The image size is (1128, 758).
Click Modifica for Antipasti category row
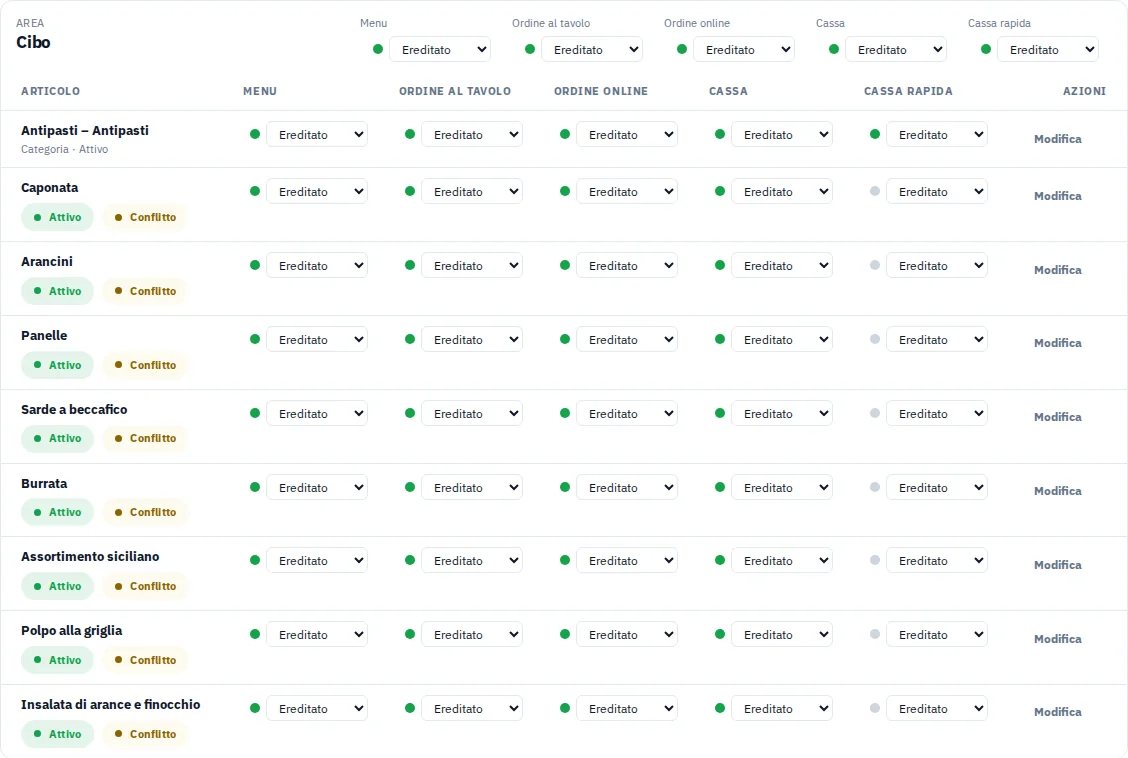(1058, 139)
